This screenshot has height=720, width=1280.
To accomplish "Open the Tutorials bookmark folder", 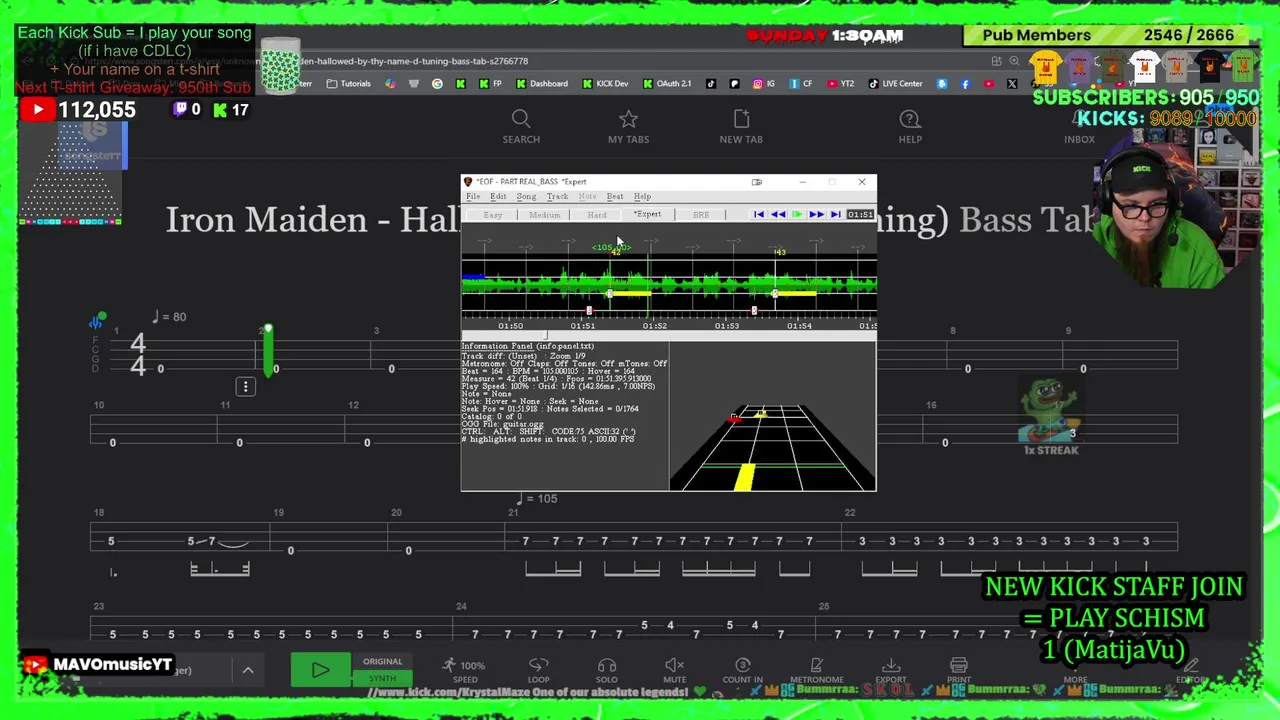I will 348,84.
